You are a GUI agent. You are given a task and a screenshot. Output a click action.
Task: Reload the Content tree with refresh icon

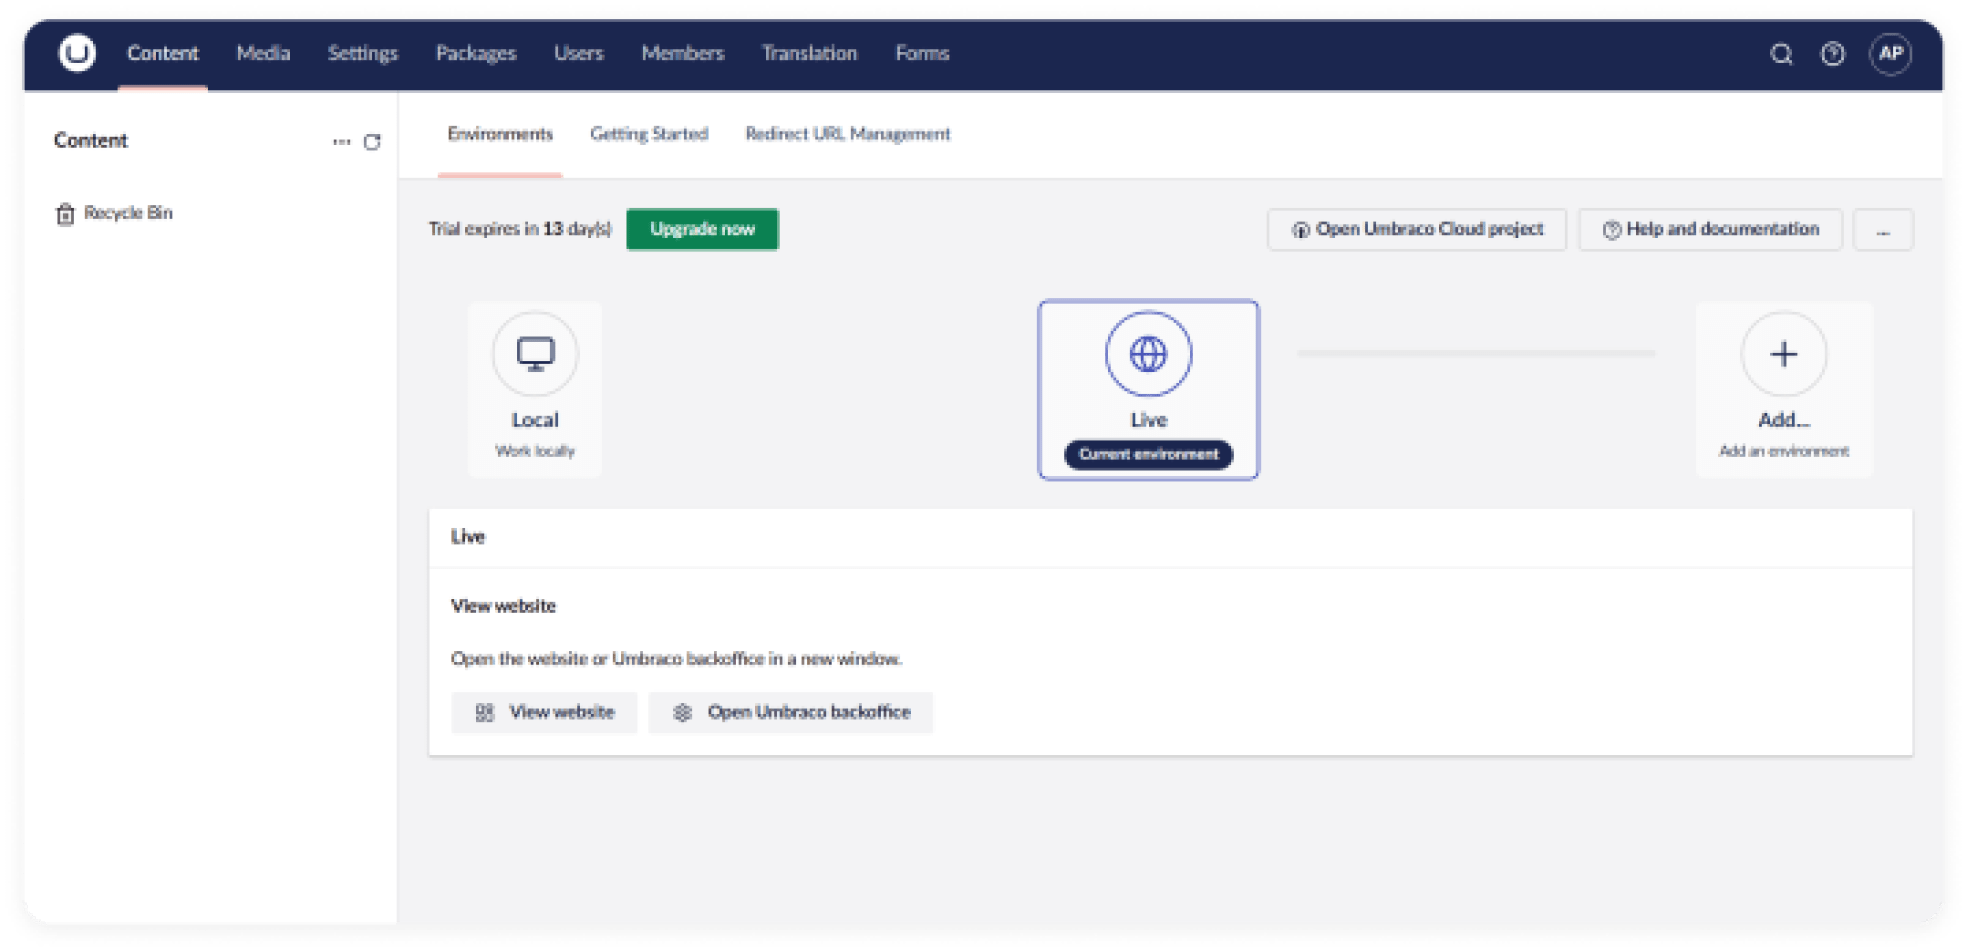coord(372,142)
